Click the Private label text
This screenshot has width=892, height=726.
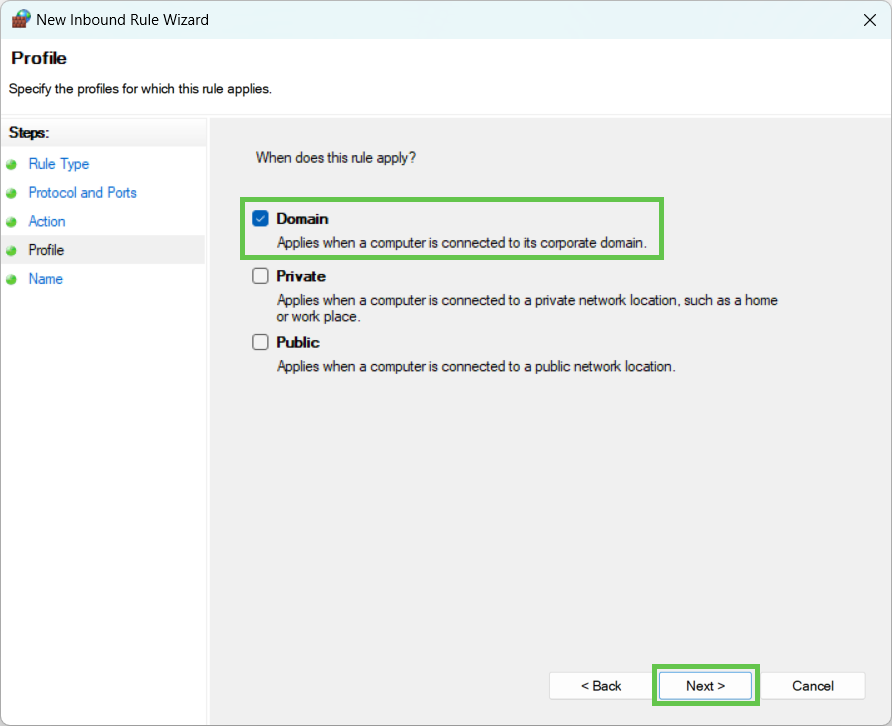point(301,277)
